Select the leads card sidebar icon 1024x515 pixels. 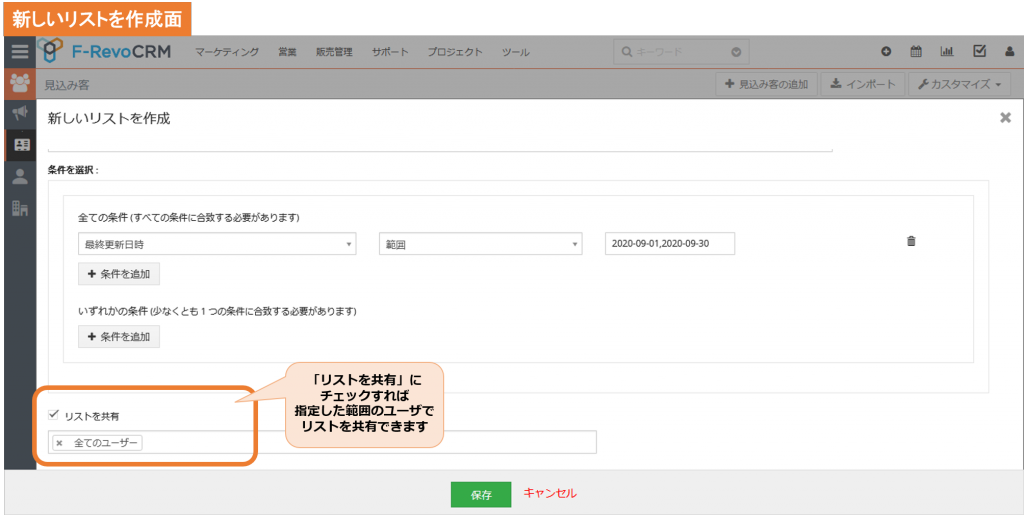(21, 145)
